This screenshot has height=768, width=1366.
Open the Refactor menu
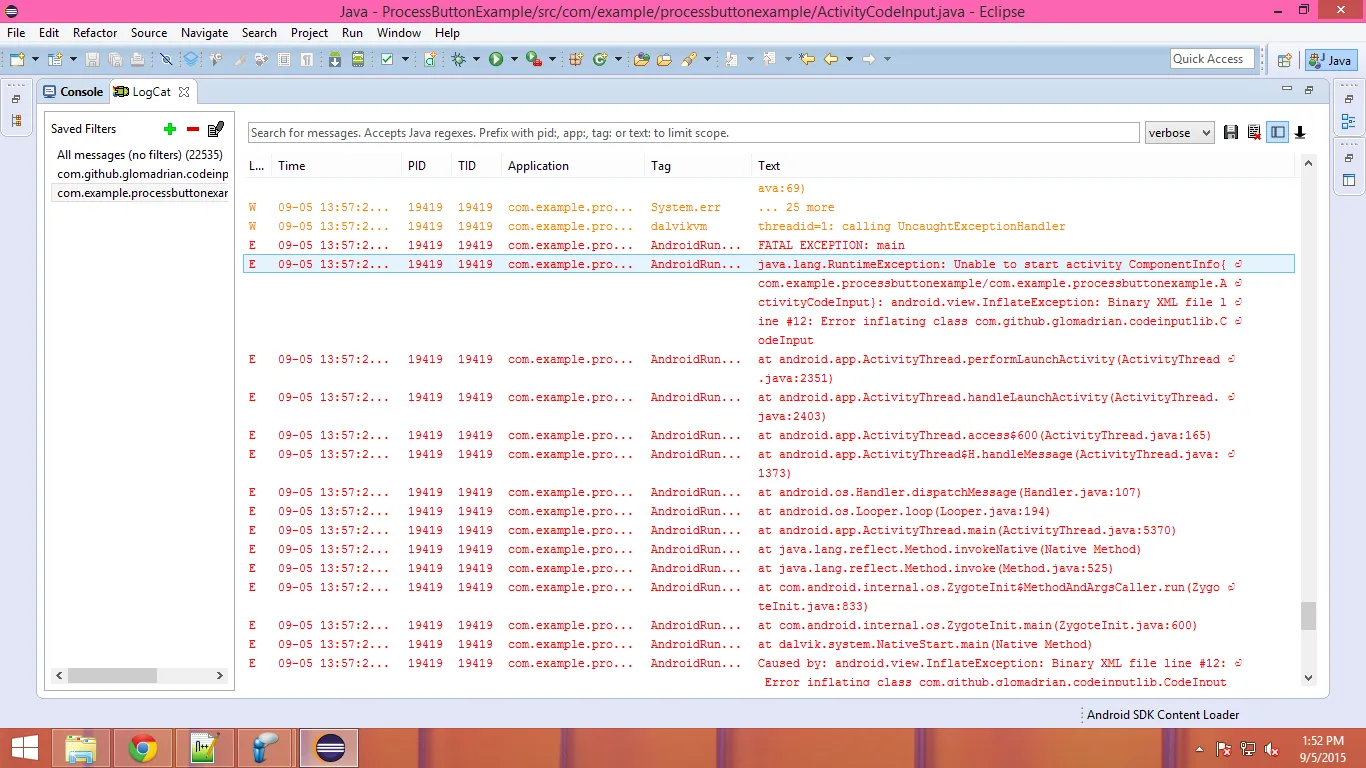(x=95, y=33)
